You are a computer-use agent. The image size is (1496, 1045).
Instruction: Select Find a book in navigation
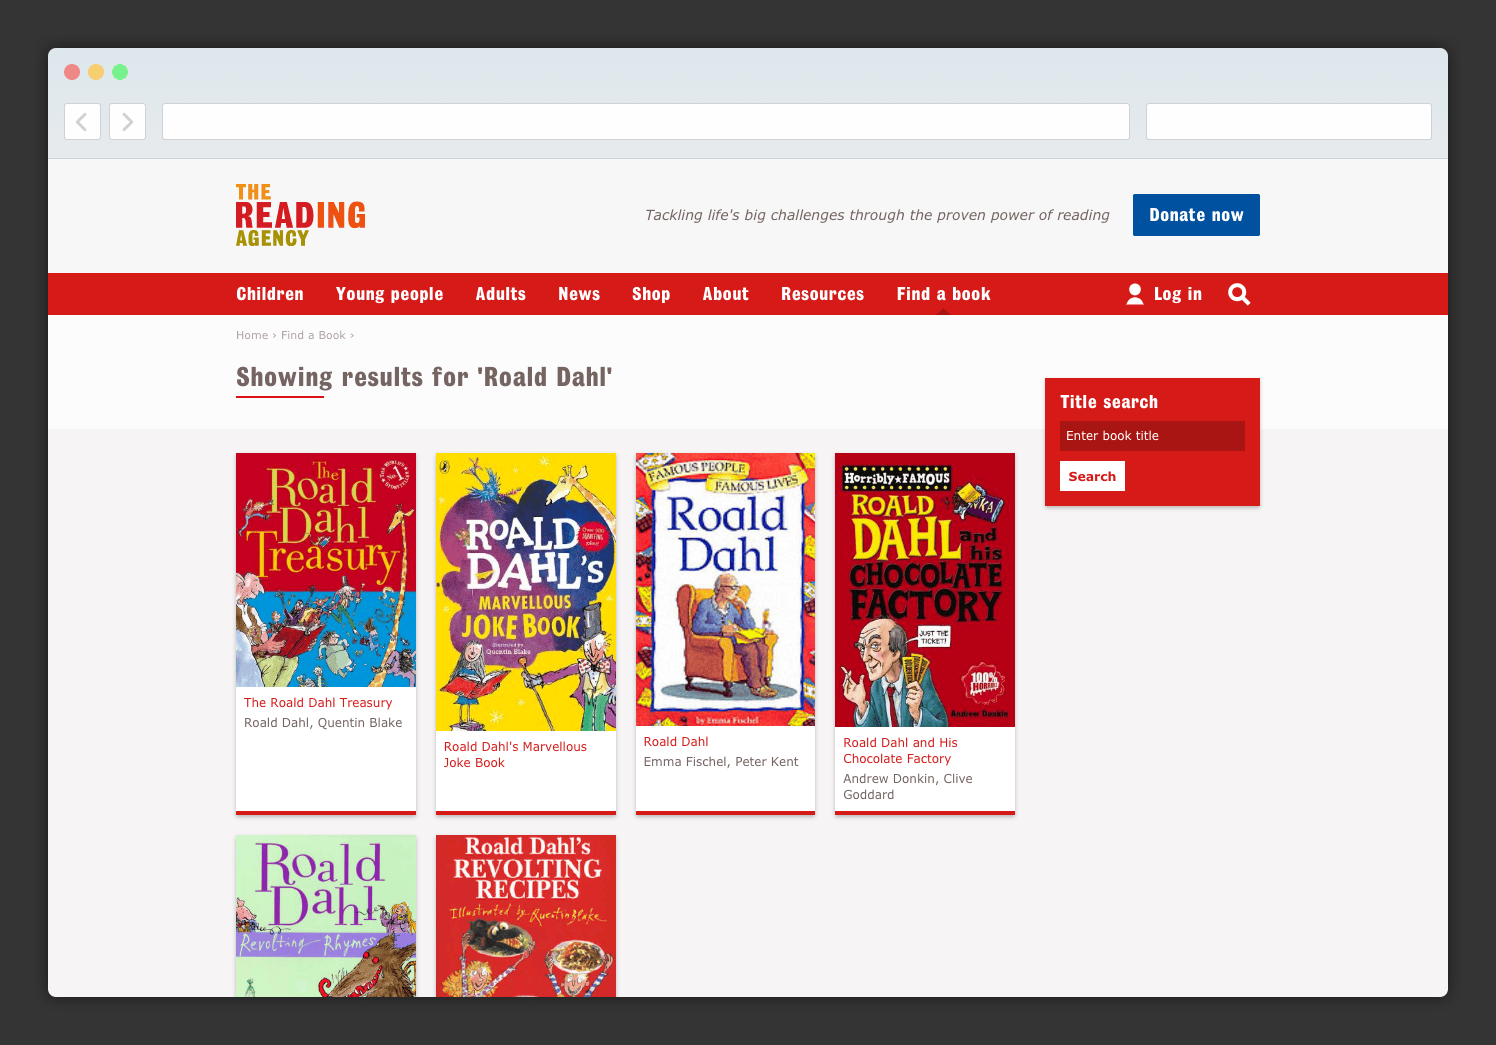point(943,294)
